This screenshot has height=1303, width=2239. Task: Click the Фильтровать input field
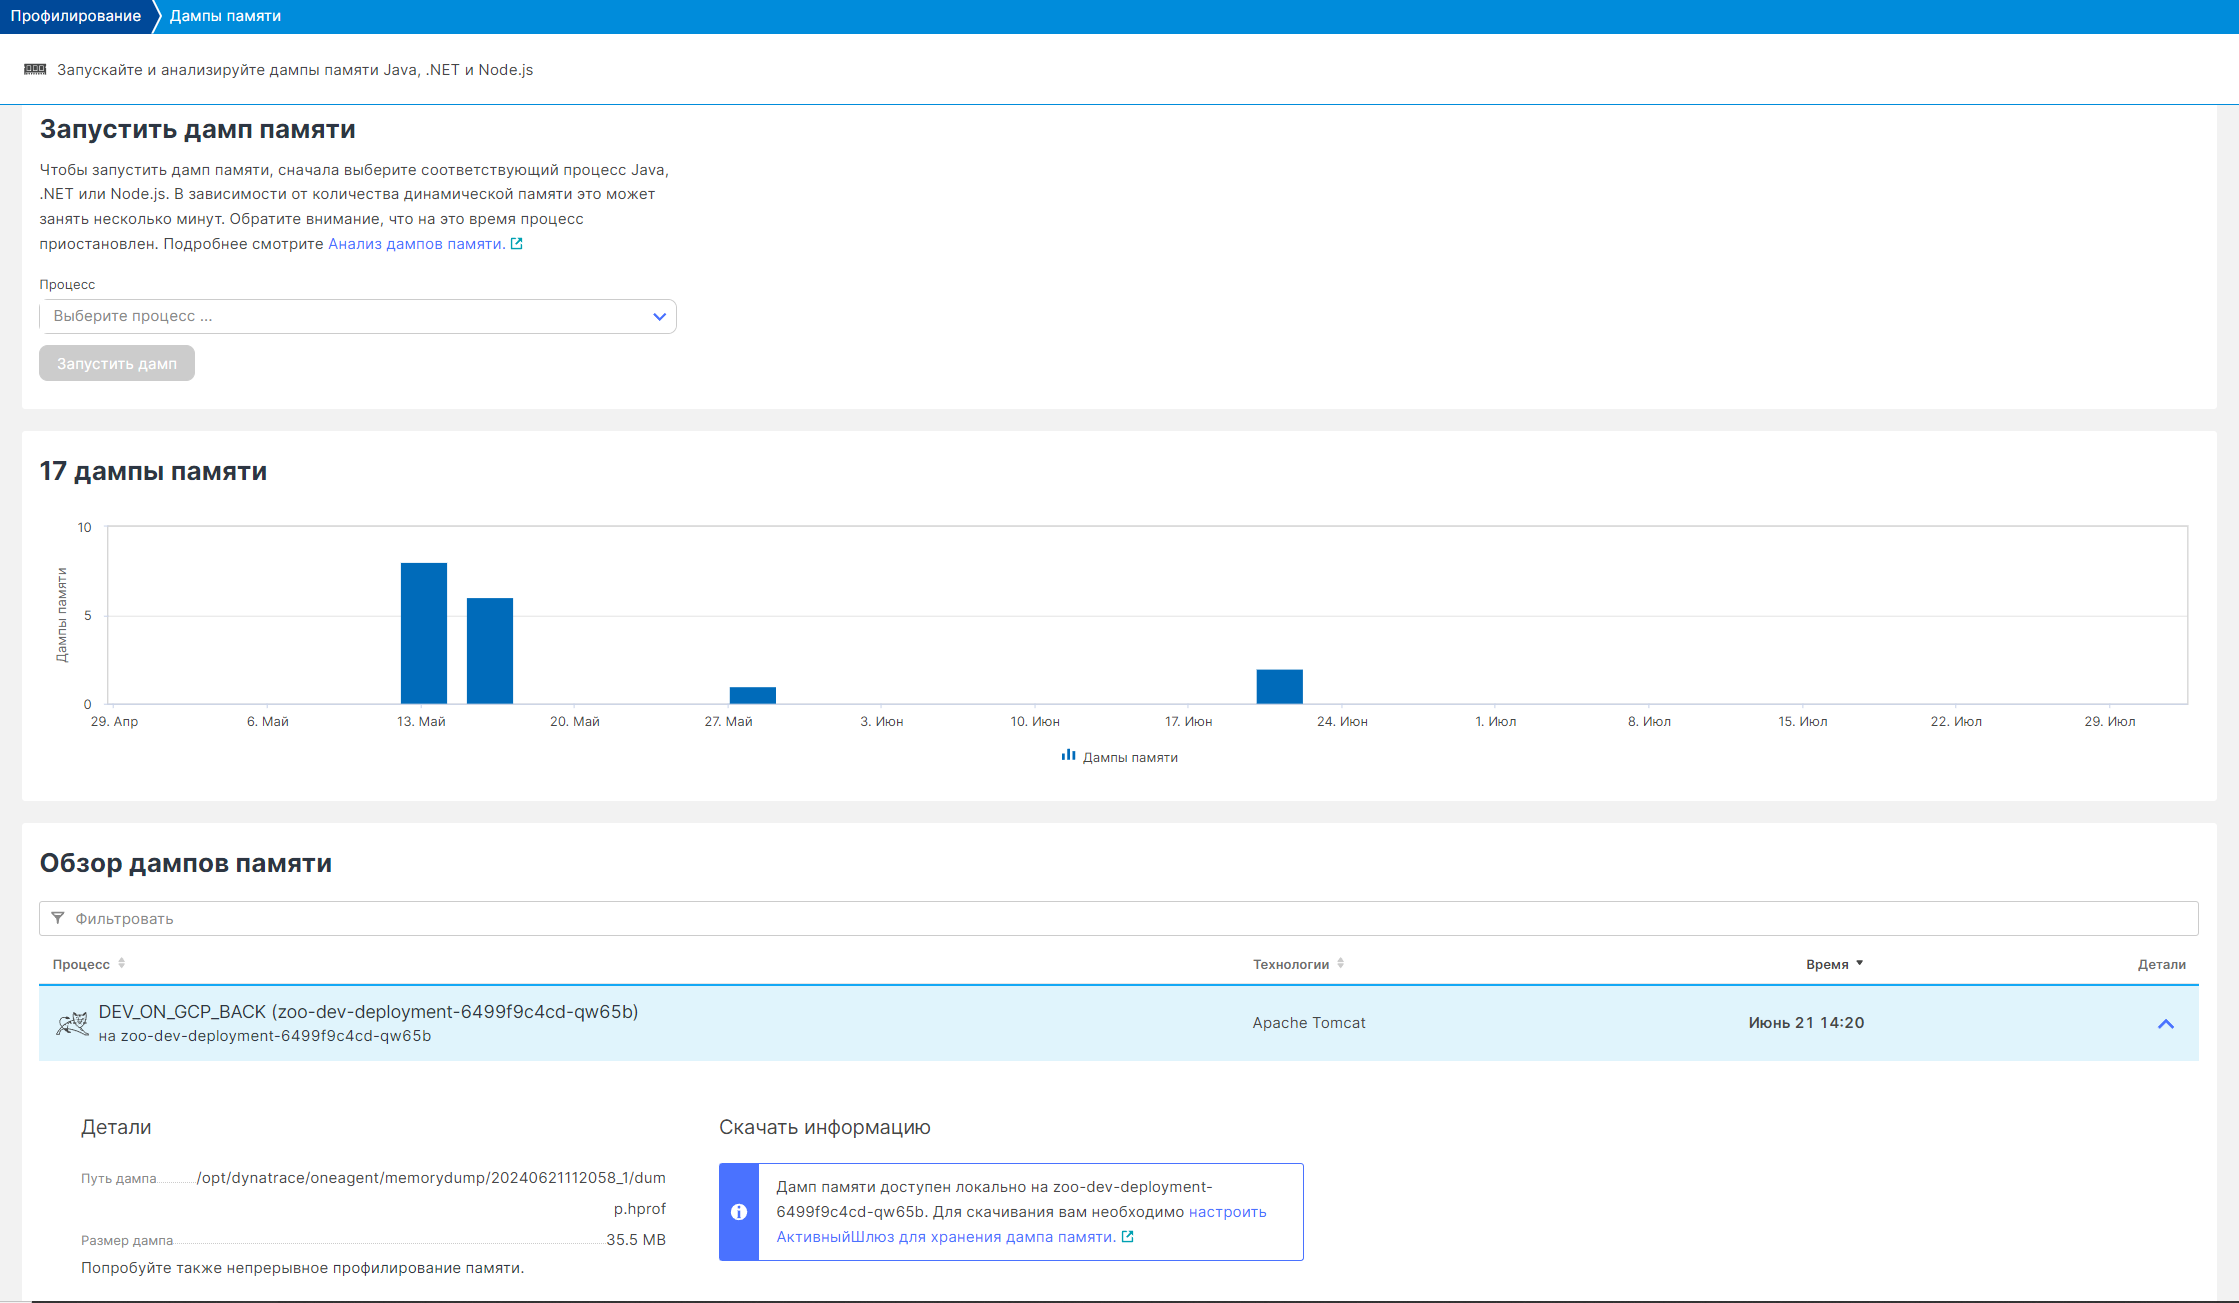coord(1120,918)
